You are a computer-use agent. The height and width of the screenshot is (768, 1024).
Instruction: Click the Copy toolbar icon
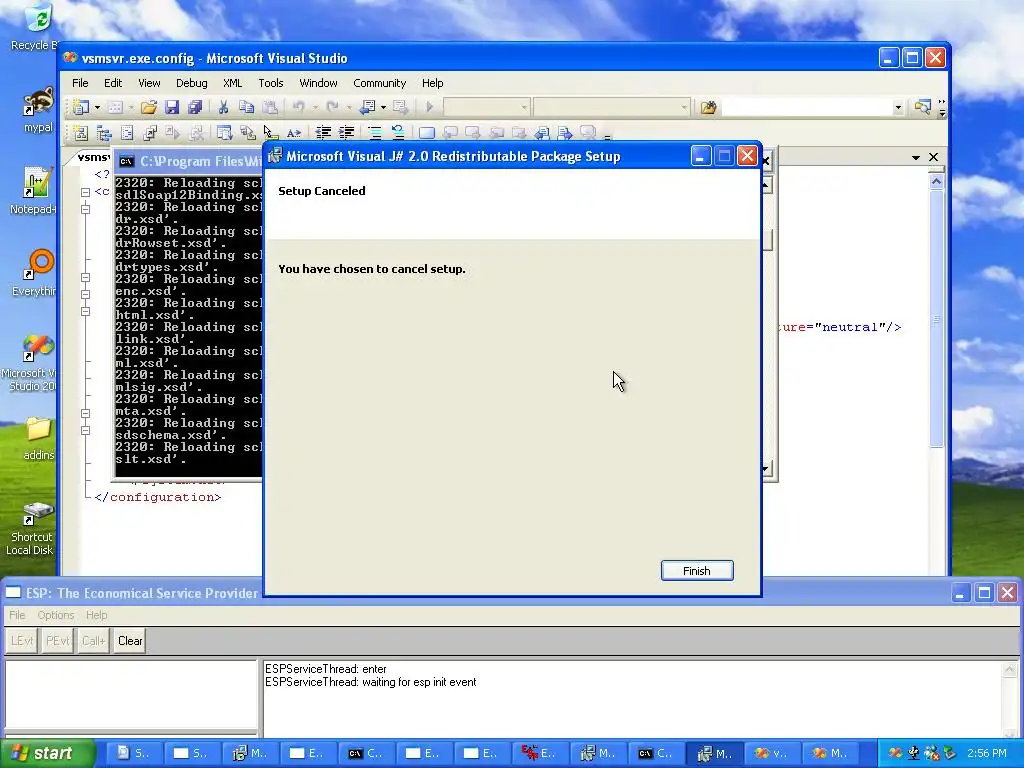(x=246, y=107)
